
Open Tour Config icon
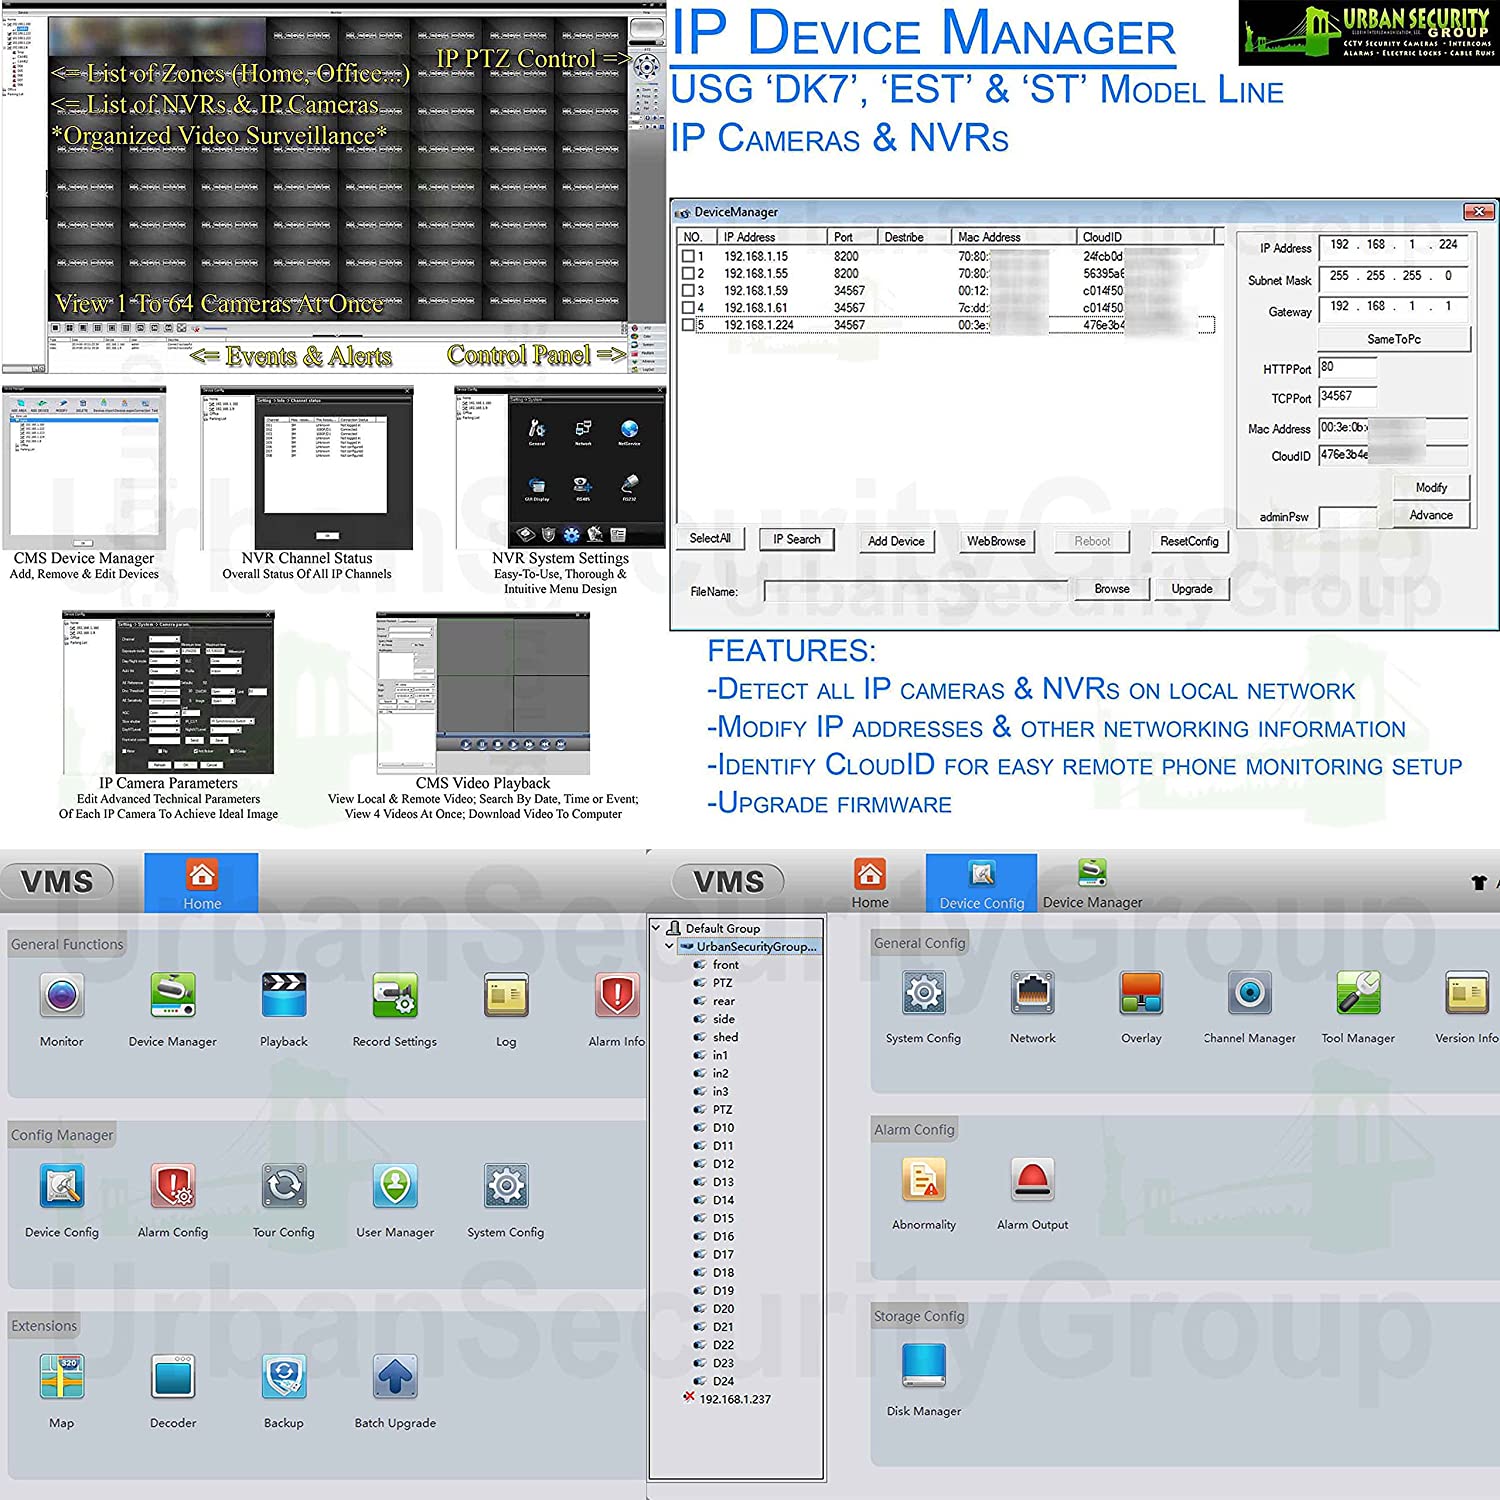coord(284,1186)
